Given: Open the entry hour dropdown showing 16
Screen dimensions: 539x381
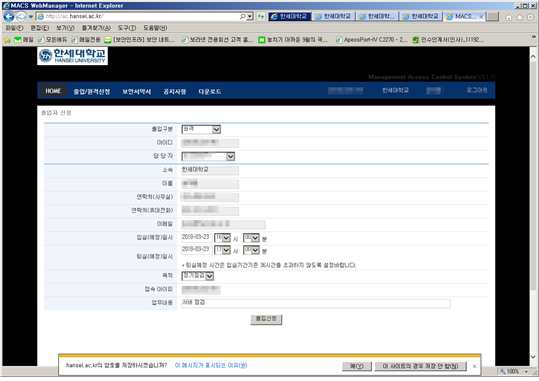Looking at the screenshot, I should [222, 238].
